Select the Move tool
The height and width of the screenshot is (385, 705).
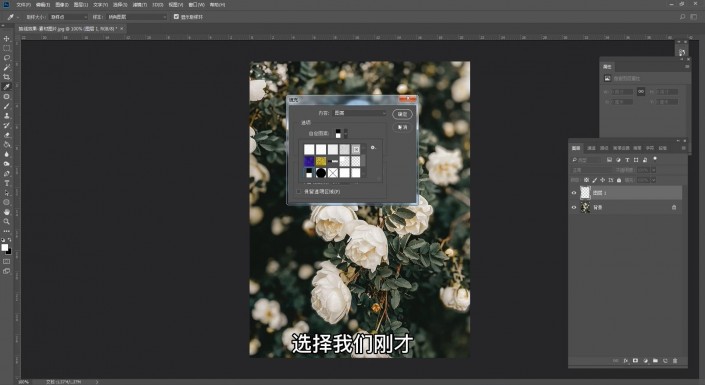click(6, 39)
